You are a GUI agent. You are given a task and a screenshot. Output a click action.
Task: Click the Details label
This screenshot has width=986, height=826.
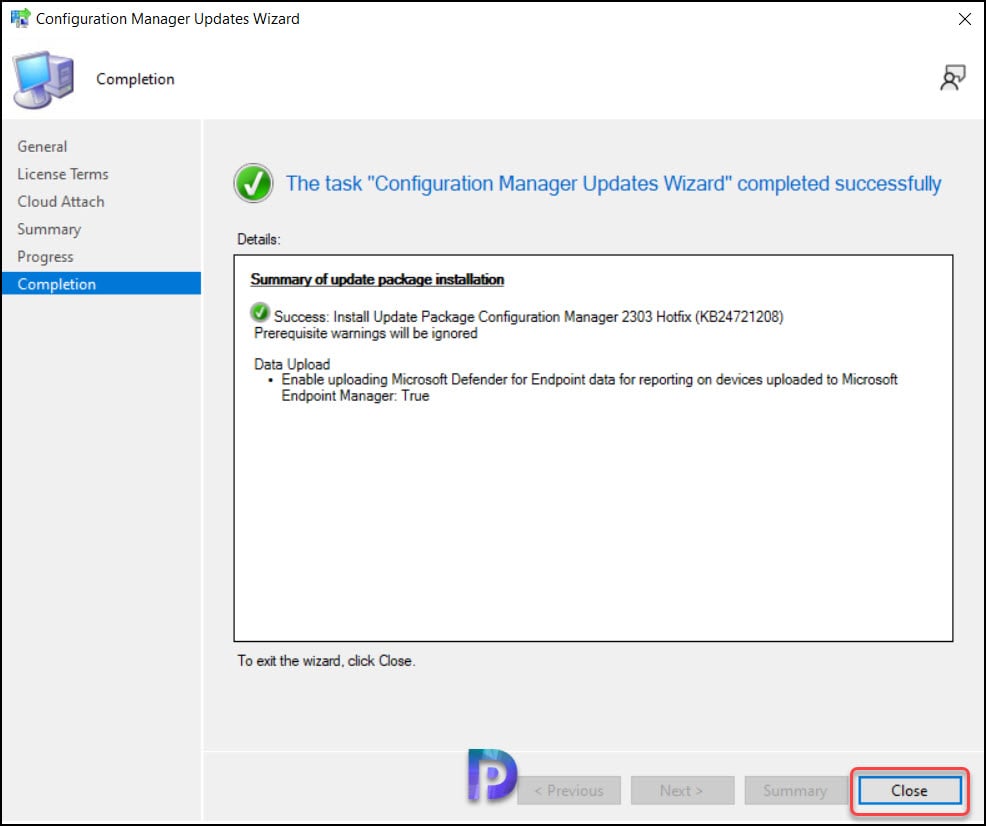click(x=258, y=239)
